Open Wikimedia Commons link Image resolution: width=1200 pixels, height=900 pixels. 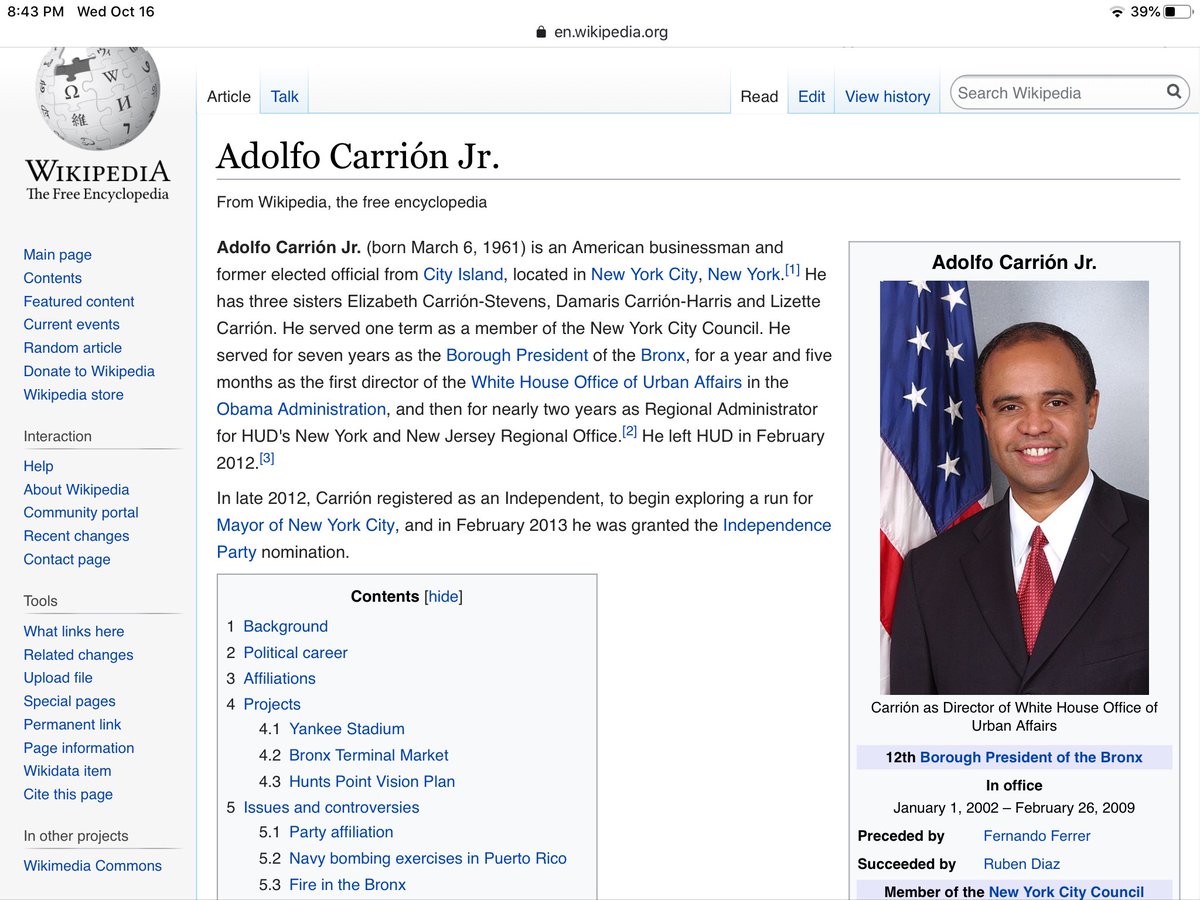[x=93, y=866]
